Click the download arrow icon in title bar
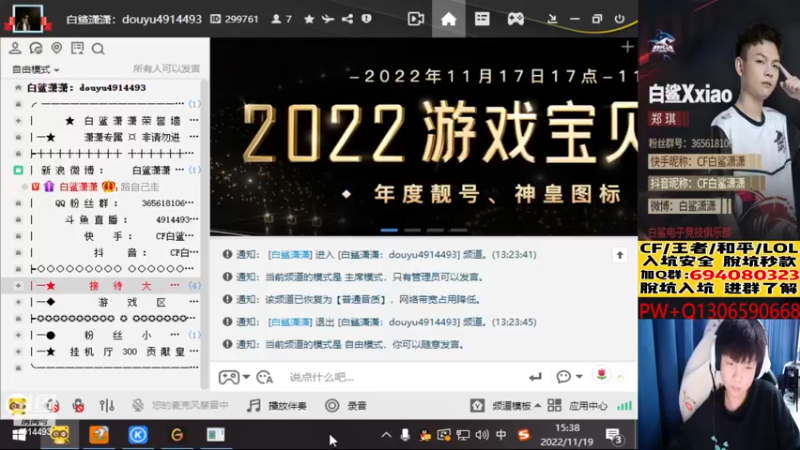Viewport: 800px width, 450px height. 552,19
